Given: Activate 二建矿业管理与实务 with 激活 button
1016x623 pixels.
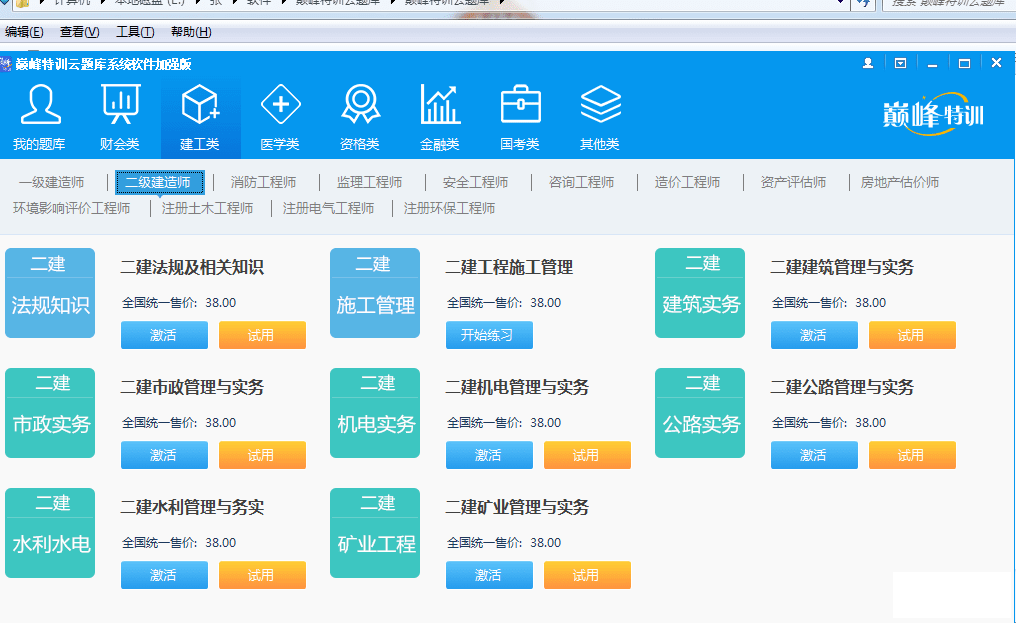Looking at the screenshot, I should pyautogui.click(x=489, y=575).
